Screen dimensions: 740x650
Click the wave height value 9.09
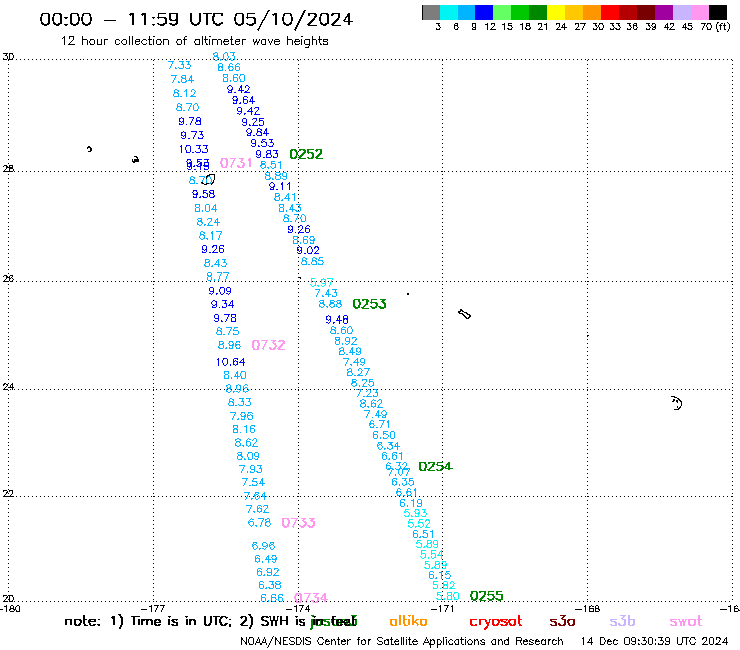point(220,291)
